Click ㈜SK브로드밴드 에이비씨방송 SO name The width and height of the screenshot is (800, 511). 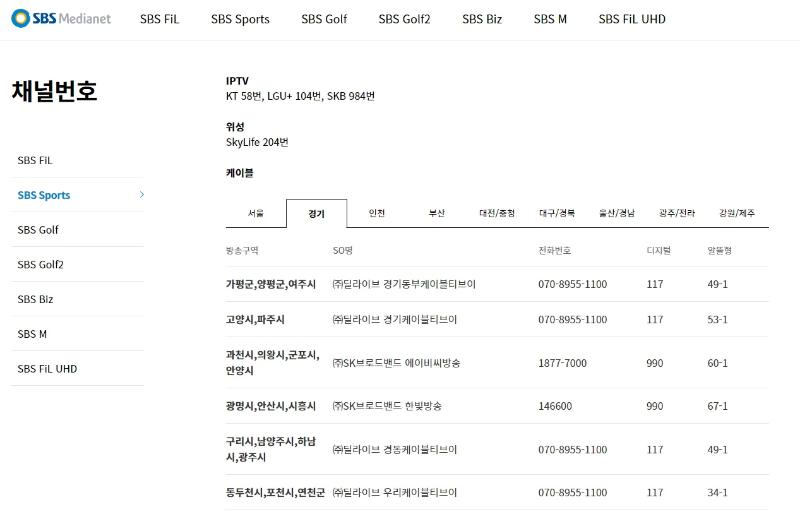(396, 363)
